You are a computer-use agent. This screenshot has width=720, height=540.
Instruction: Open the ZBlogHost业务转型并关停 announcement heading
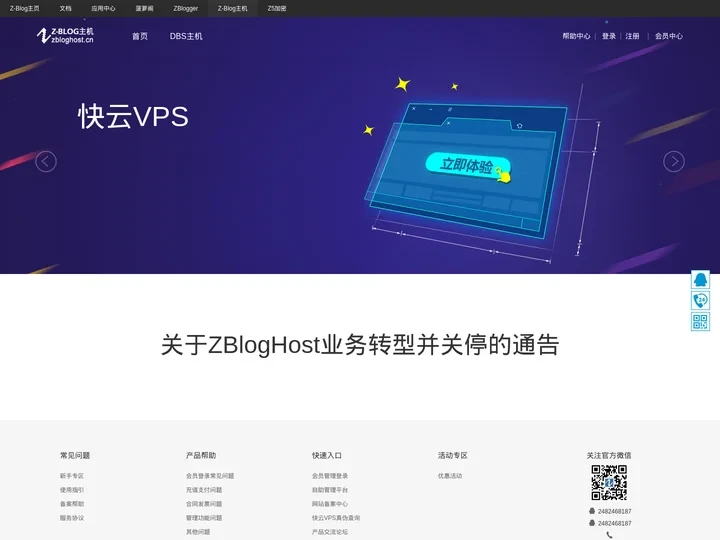360,345
